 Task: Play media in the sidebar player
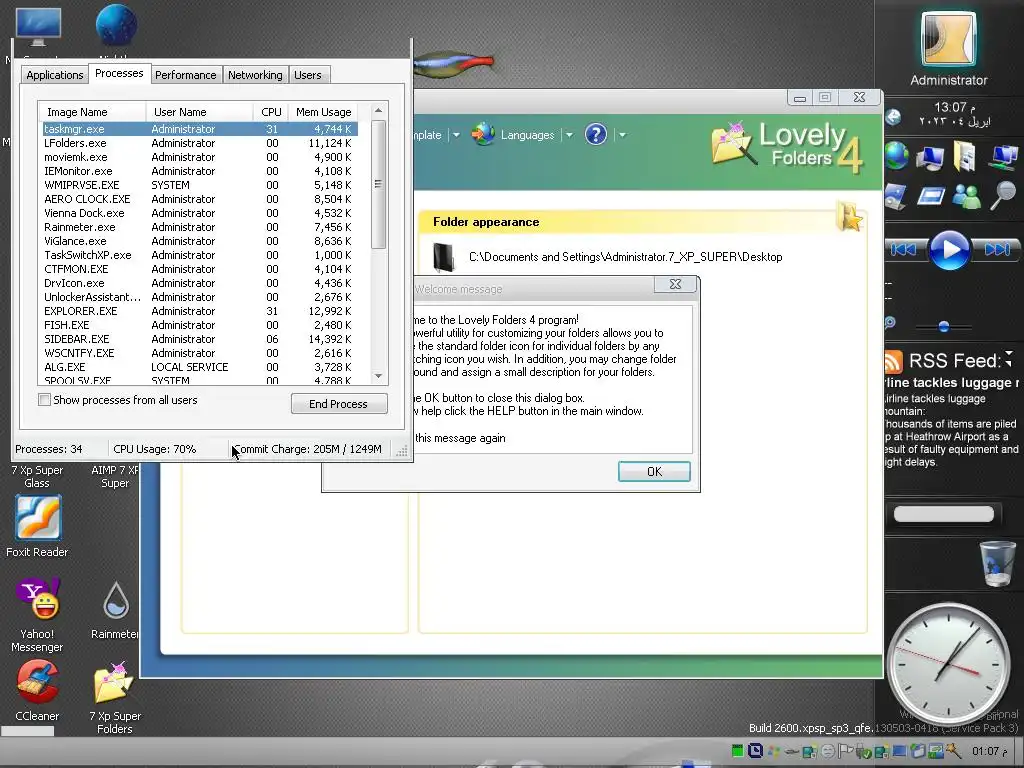coord(949,249)
